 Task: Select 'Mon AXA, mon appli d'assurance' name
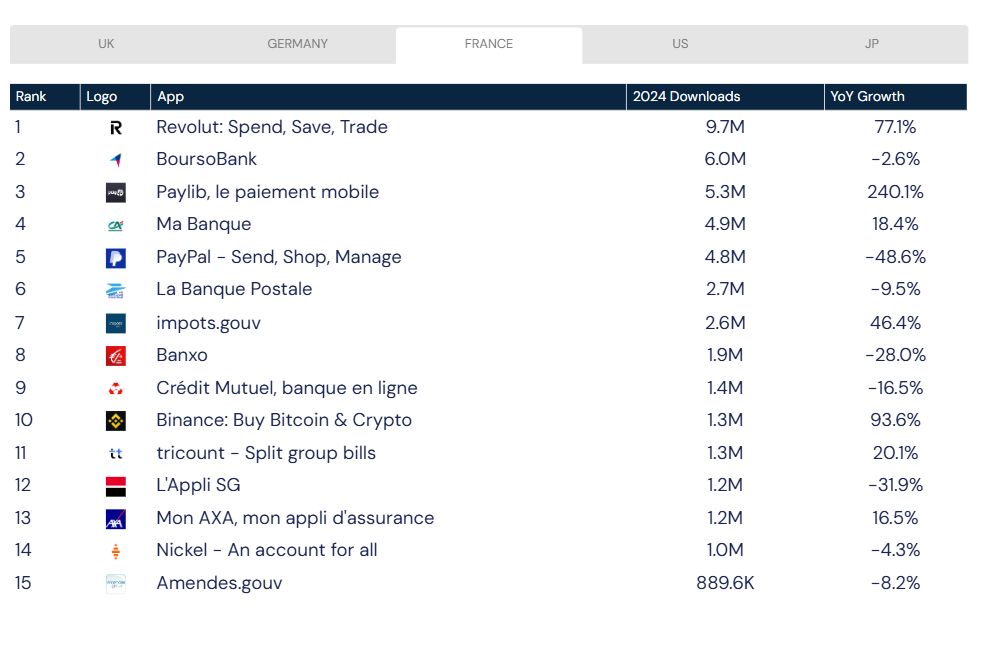point(295,518)
